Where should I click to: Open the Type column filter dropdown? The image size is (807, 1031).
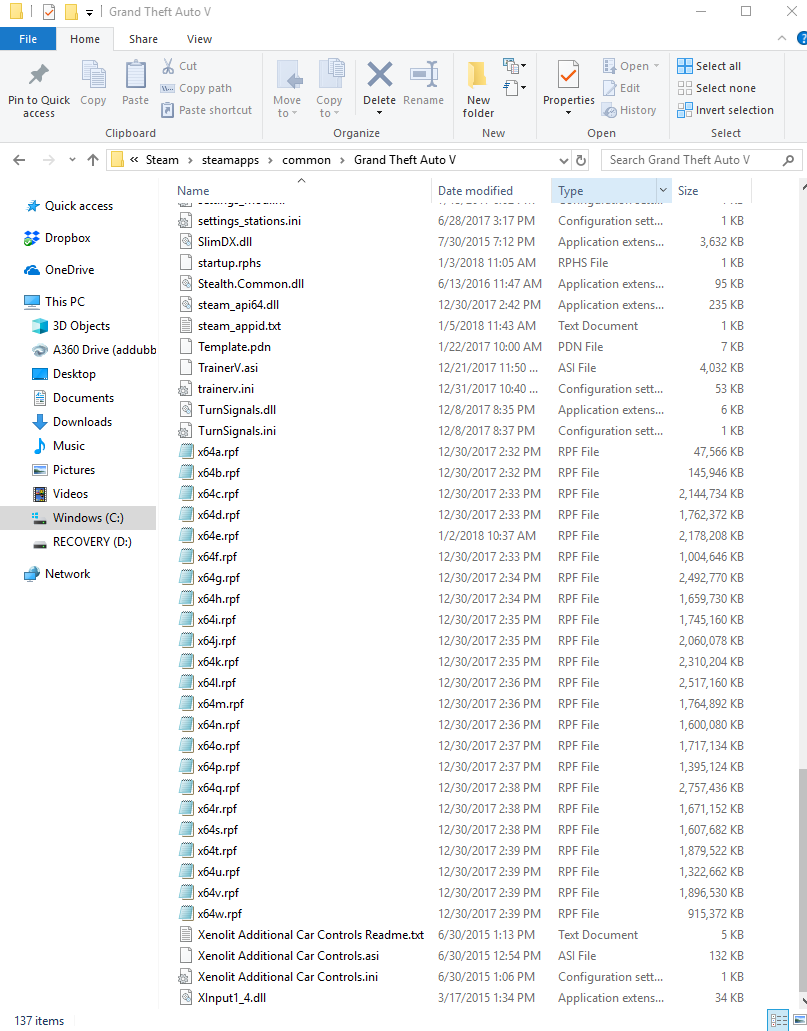[663, 191]
